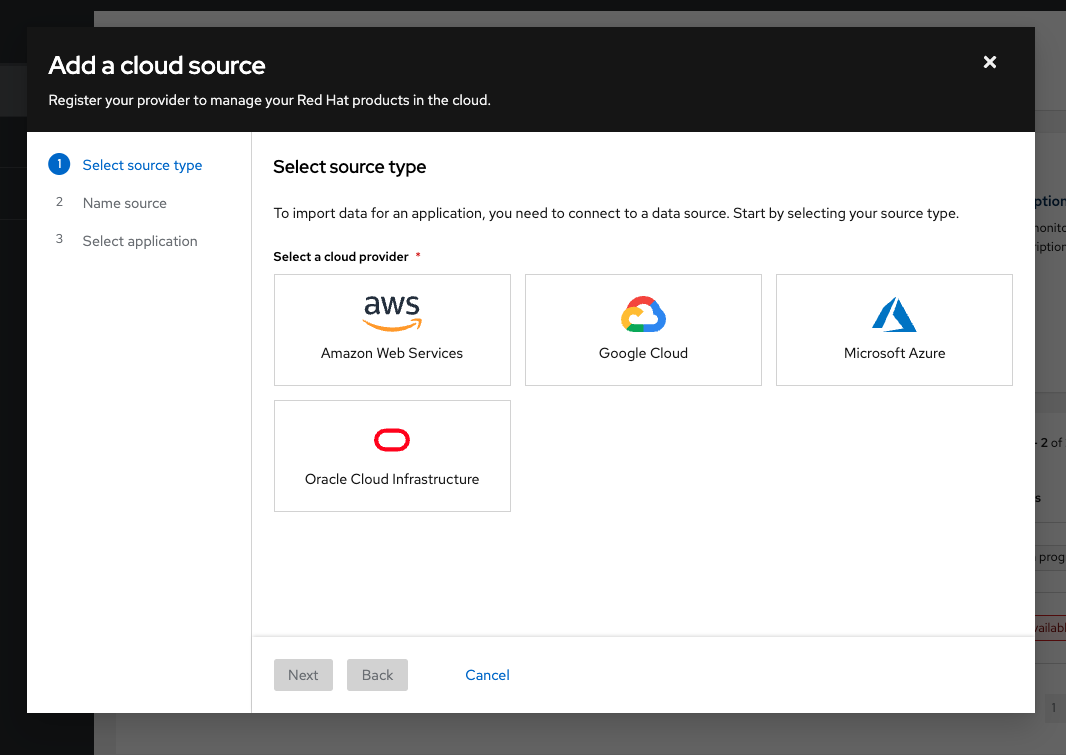Select the Amazon Web Services tile label
Viewport: 1066px width, 755px height.
pos(392,353)
